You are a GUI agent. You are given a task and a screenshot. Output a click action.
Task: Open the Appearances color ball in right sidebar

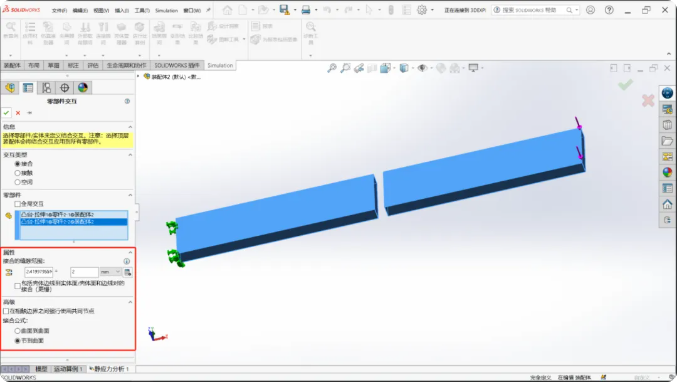click(667, 172)
